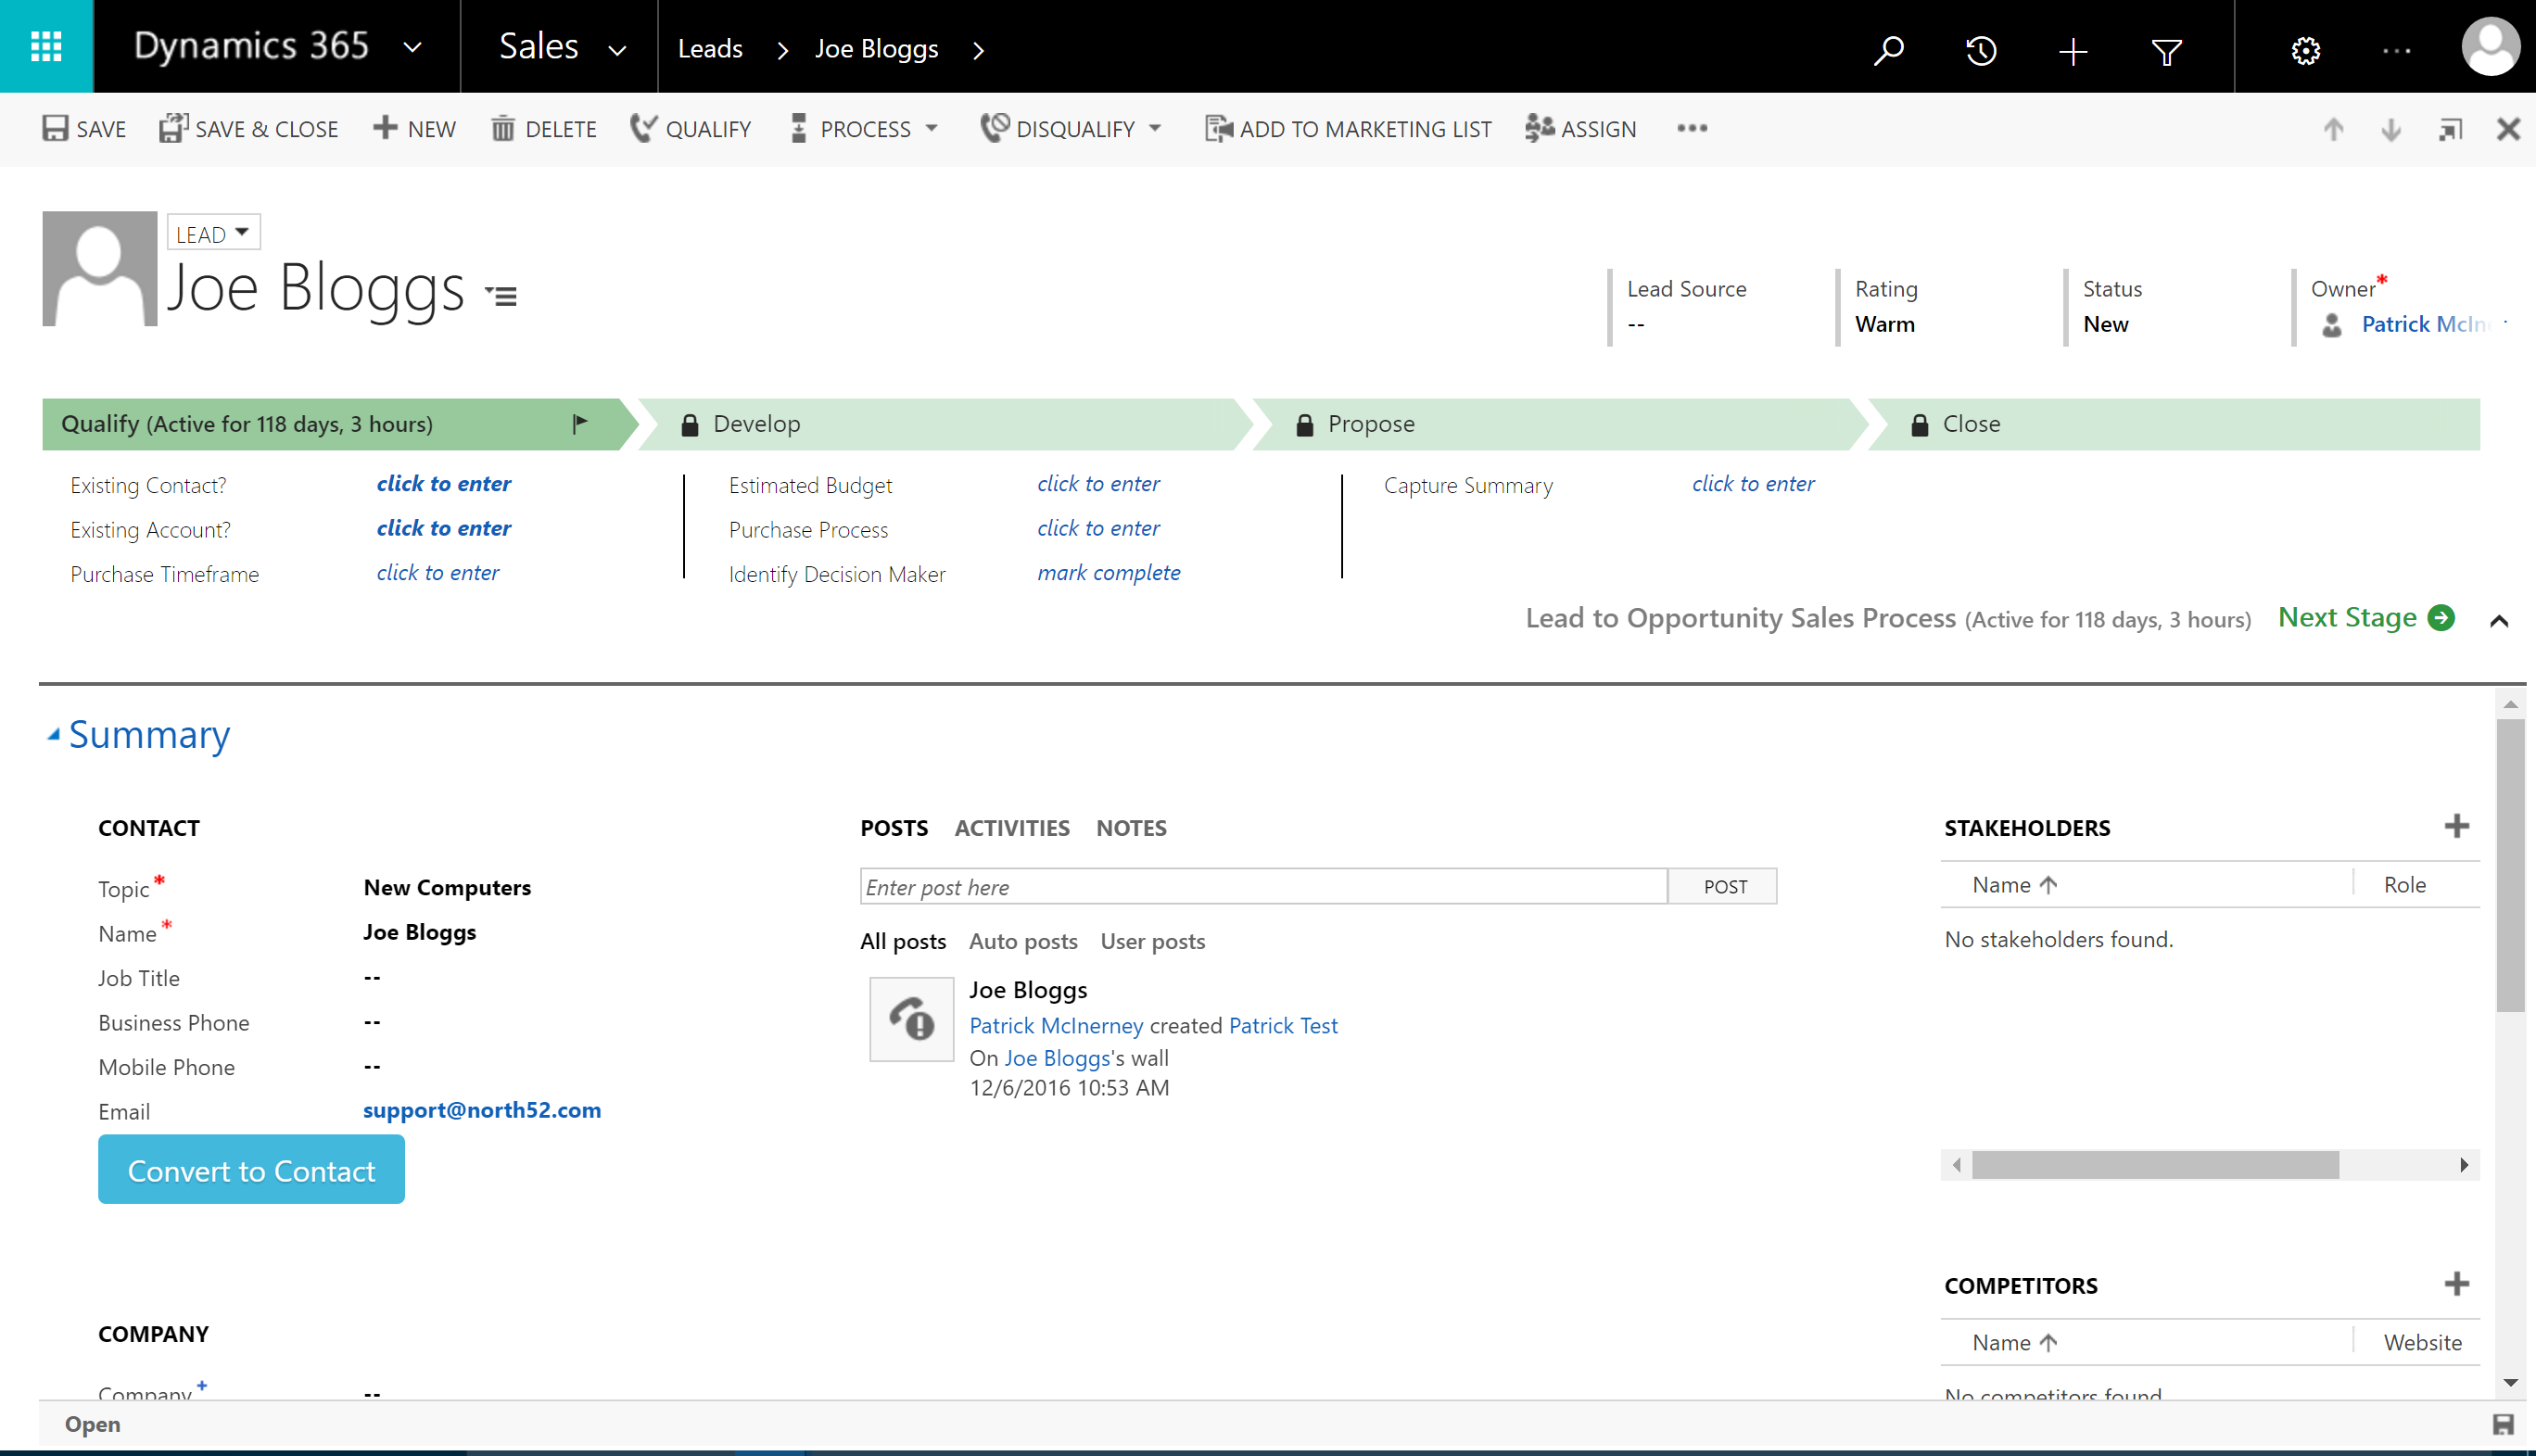
Task: Click stakeholders horizontal scrollbar thumb
Action: 2154,1164
